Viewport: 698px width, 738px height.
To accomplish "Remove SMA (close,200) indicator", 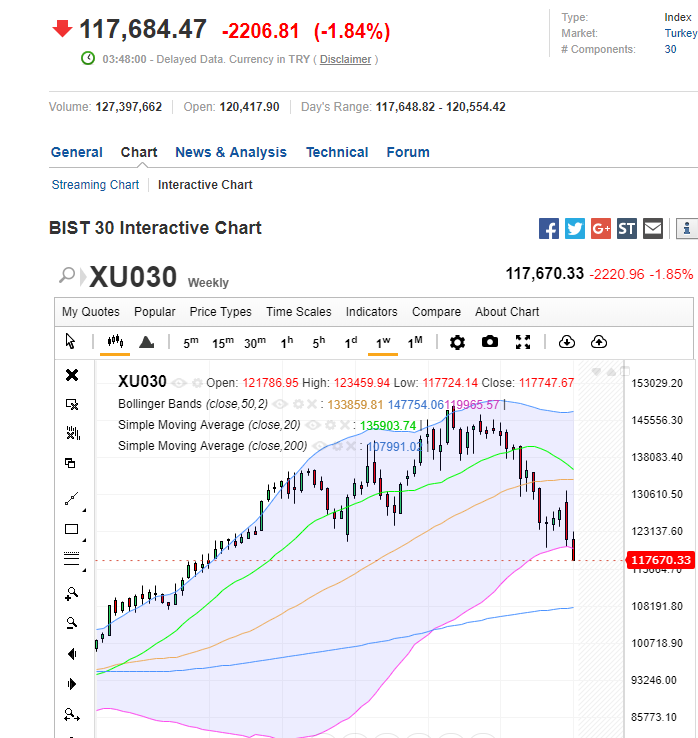I will point(351,446).
